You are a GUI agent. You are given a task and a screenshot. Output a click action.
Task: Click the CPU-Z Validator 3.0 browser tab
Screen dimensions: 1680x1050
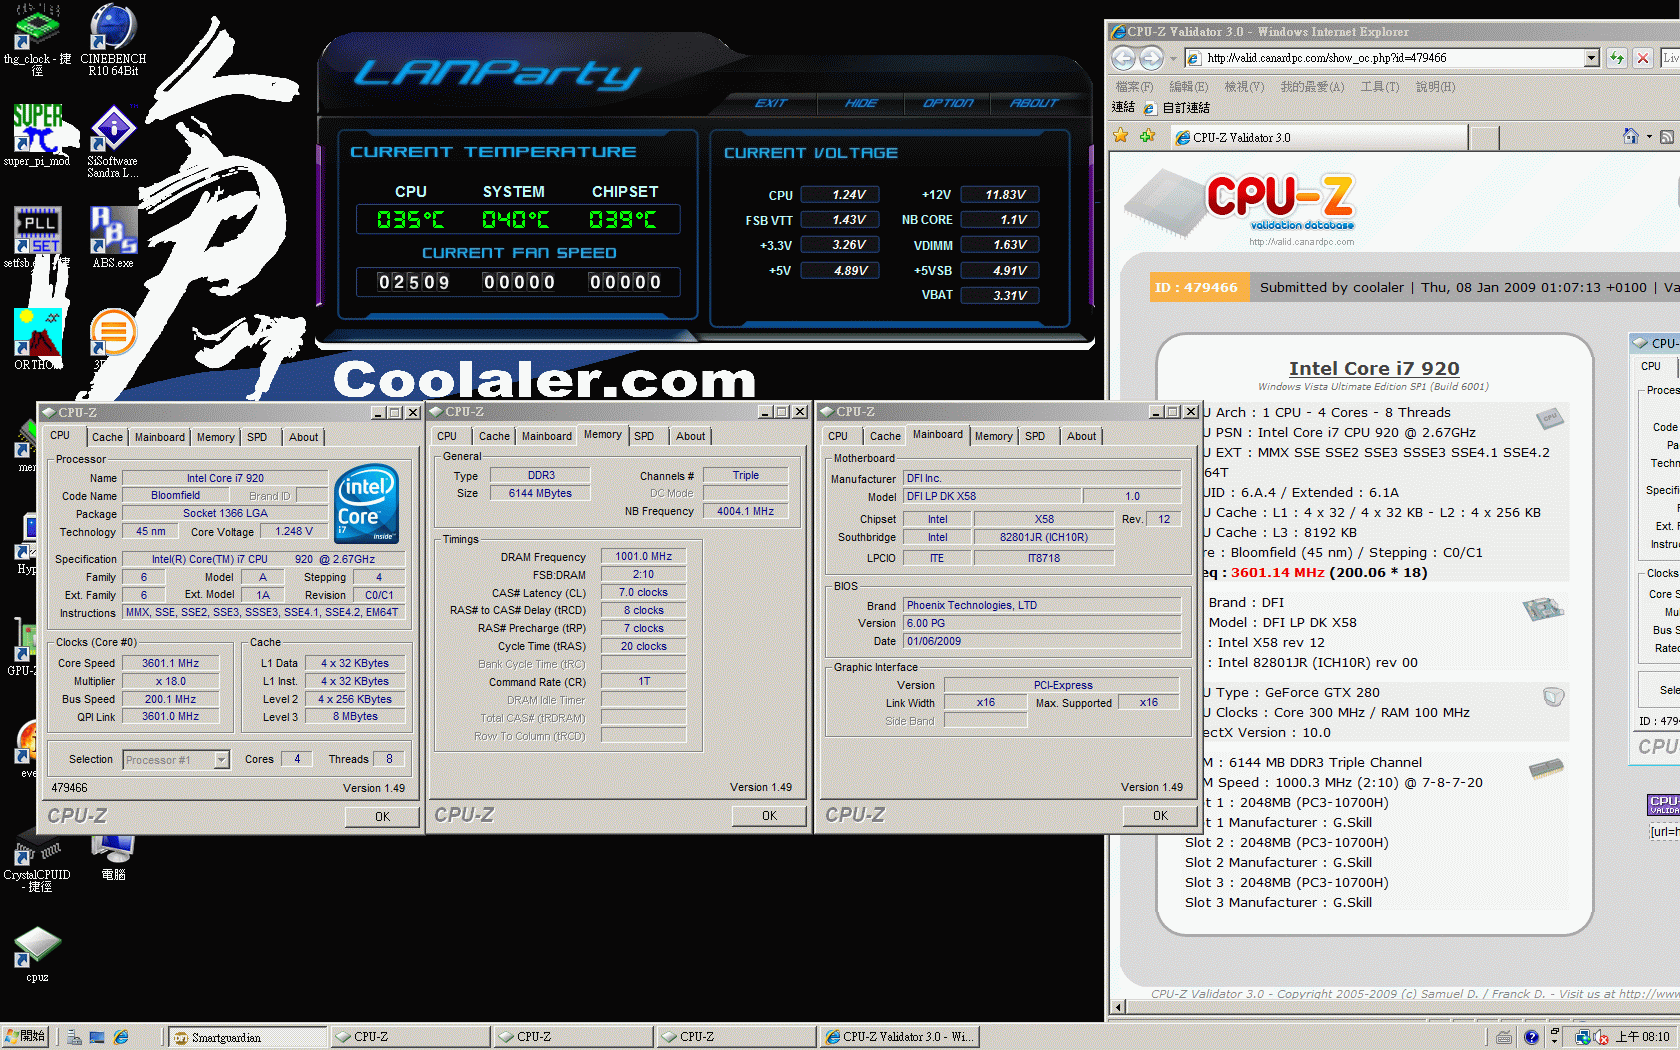(x=1318, y=138)
